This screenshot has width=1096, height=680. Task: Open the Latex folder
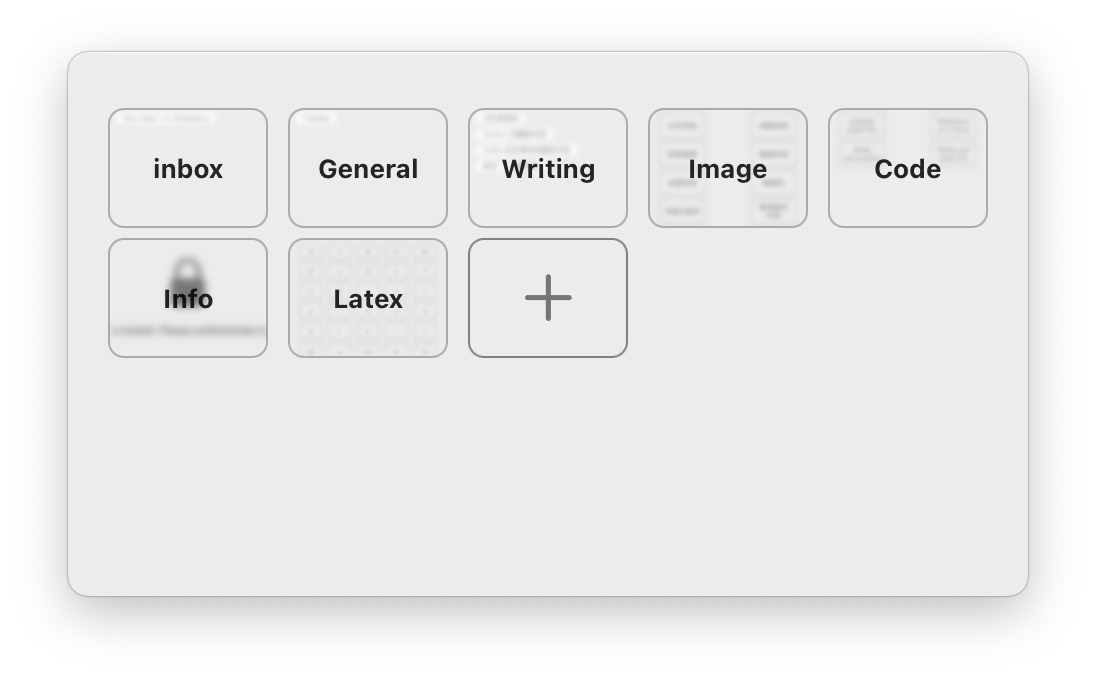pyautogui.click(x=367, y=298)
